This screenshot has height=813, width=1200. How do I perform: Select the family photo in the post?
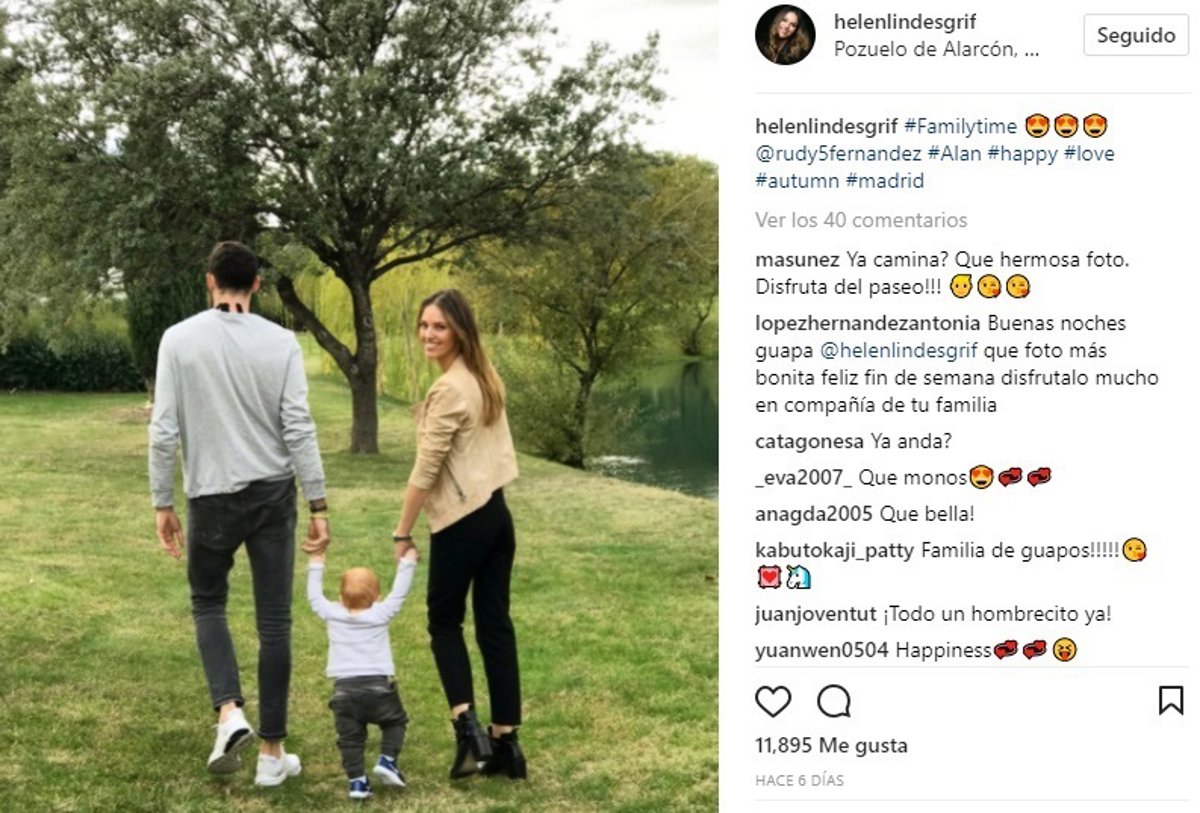[359, 406]
